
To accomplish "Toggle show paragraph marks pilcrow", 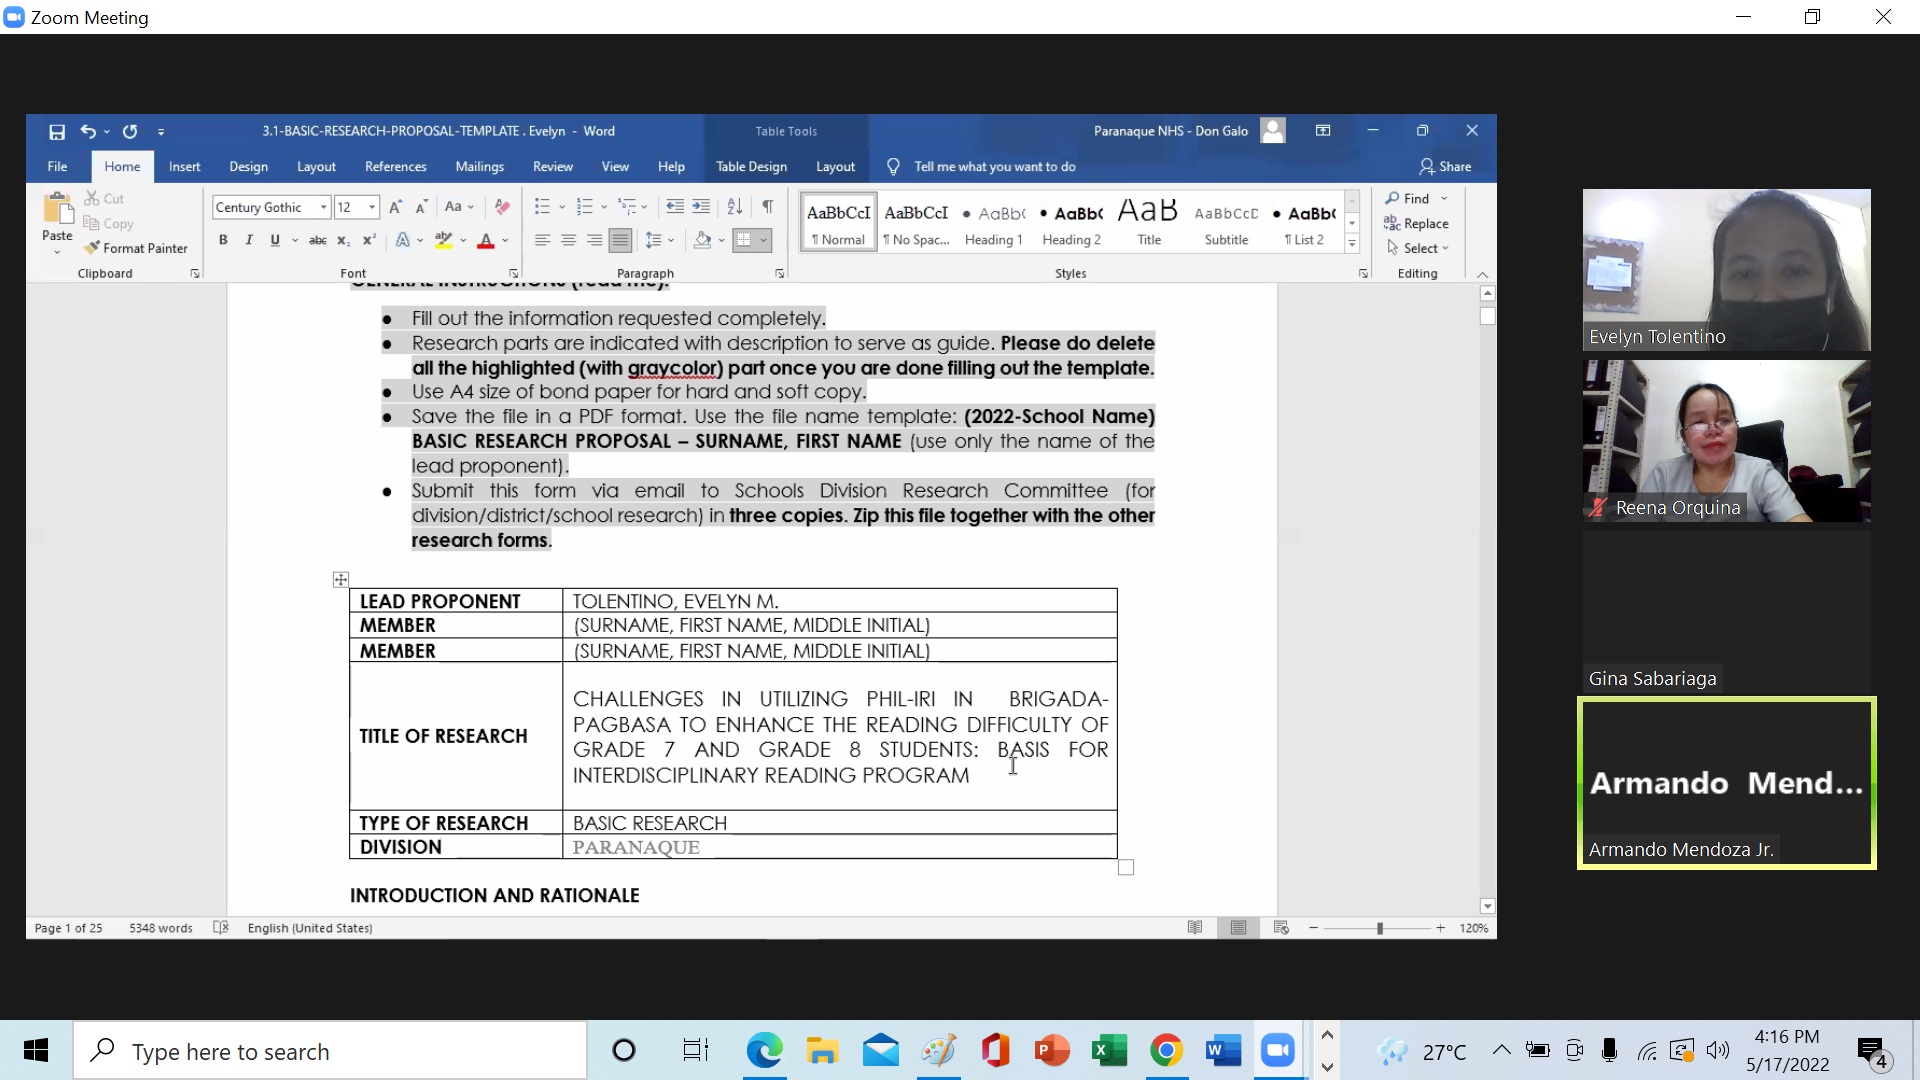I will (767, 207).
